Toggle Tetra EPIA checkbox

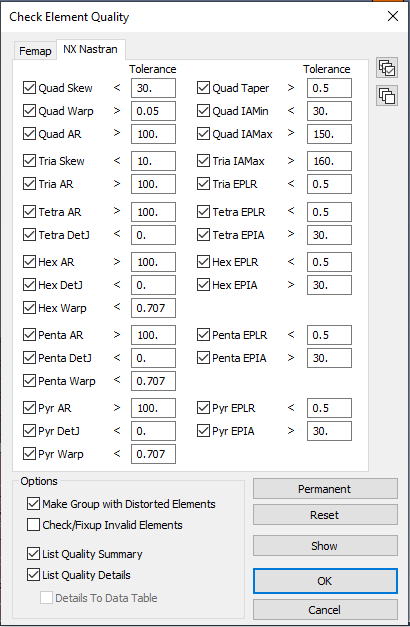coord(203,235)
